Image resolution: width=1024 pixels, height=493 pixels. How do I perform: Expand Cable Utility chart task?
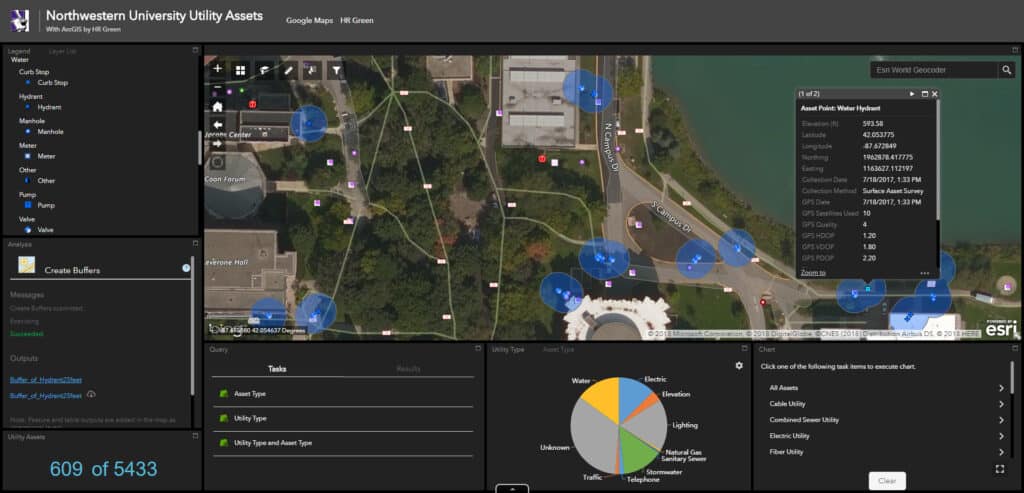click(x=1001, y=404)
